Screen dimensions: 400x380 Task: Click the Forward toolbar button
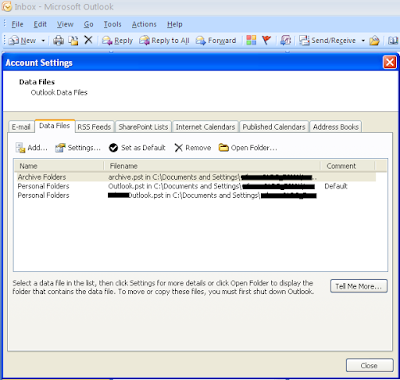point(216,41)
